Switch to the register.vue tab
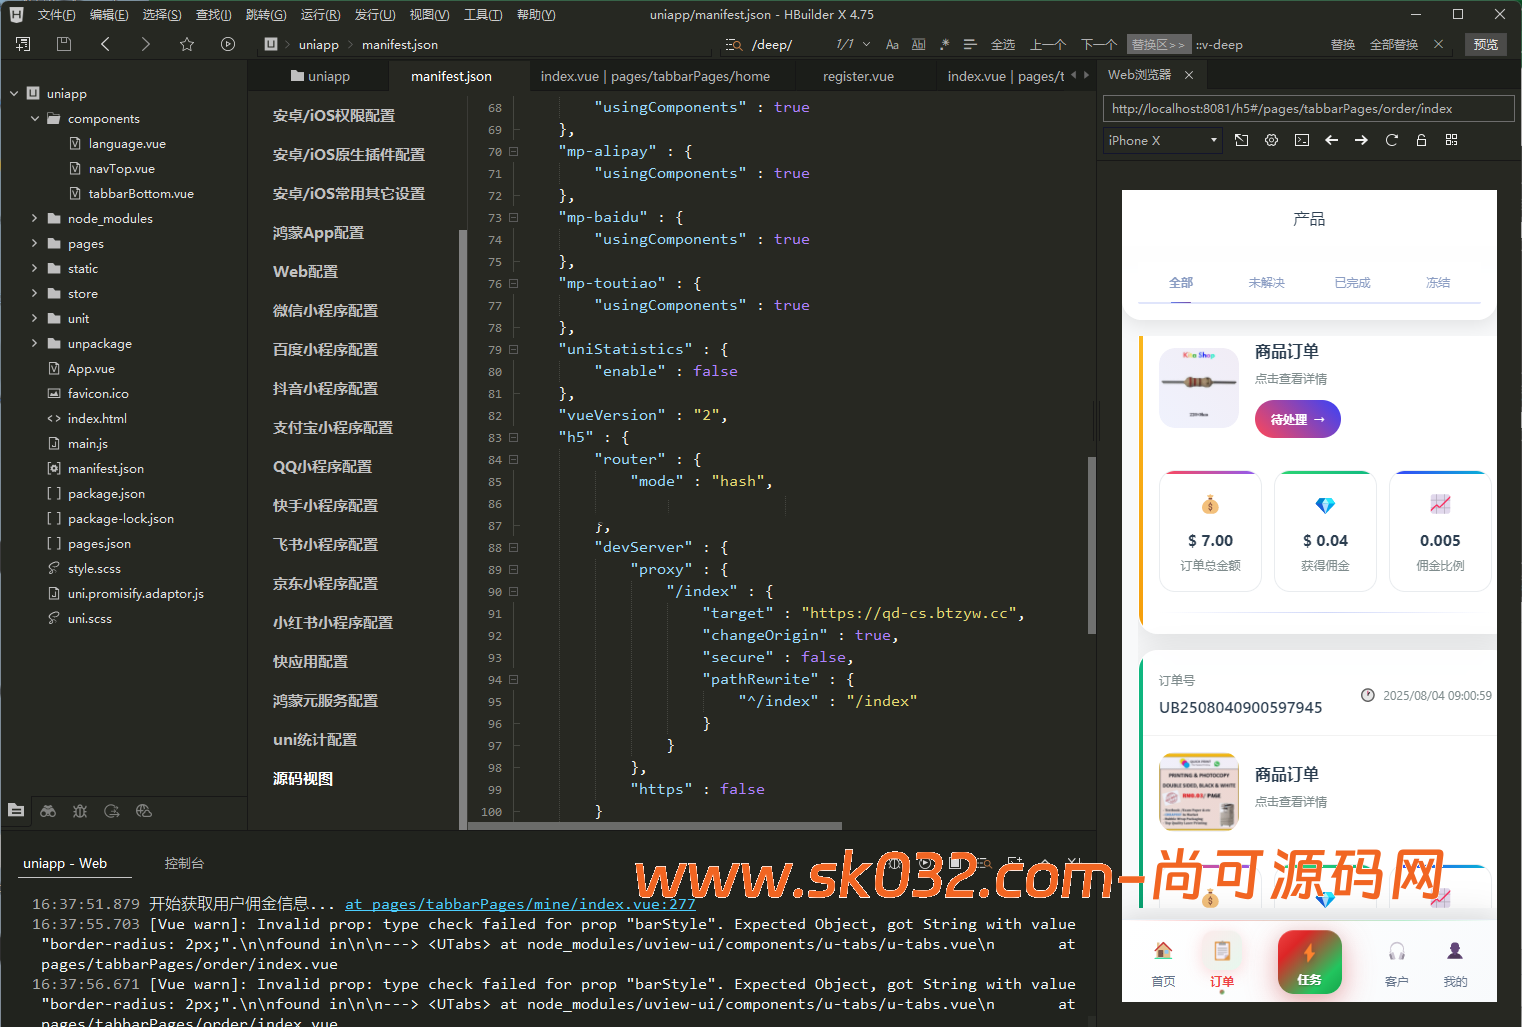 (x=858, y=76)
